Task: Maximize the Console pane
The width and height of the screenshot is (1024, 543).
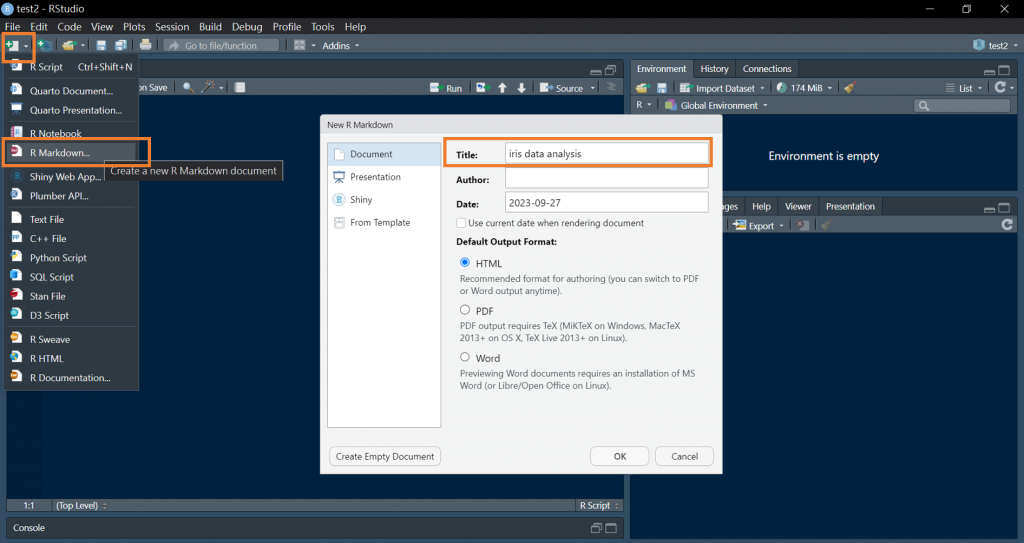Action: point(611,528)
